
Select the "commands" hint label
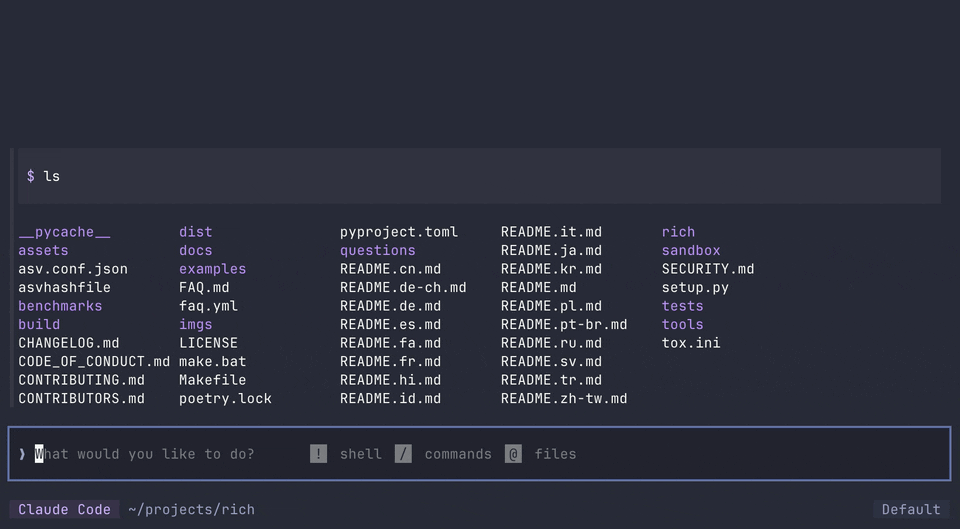(458, 454)
